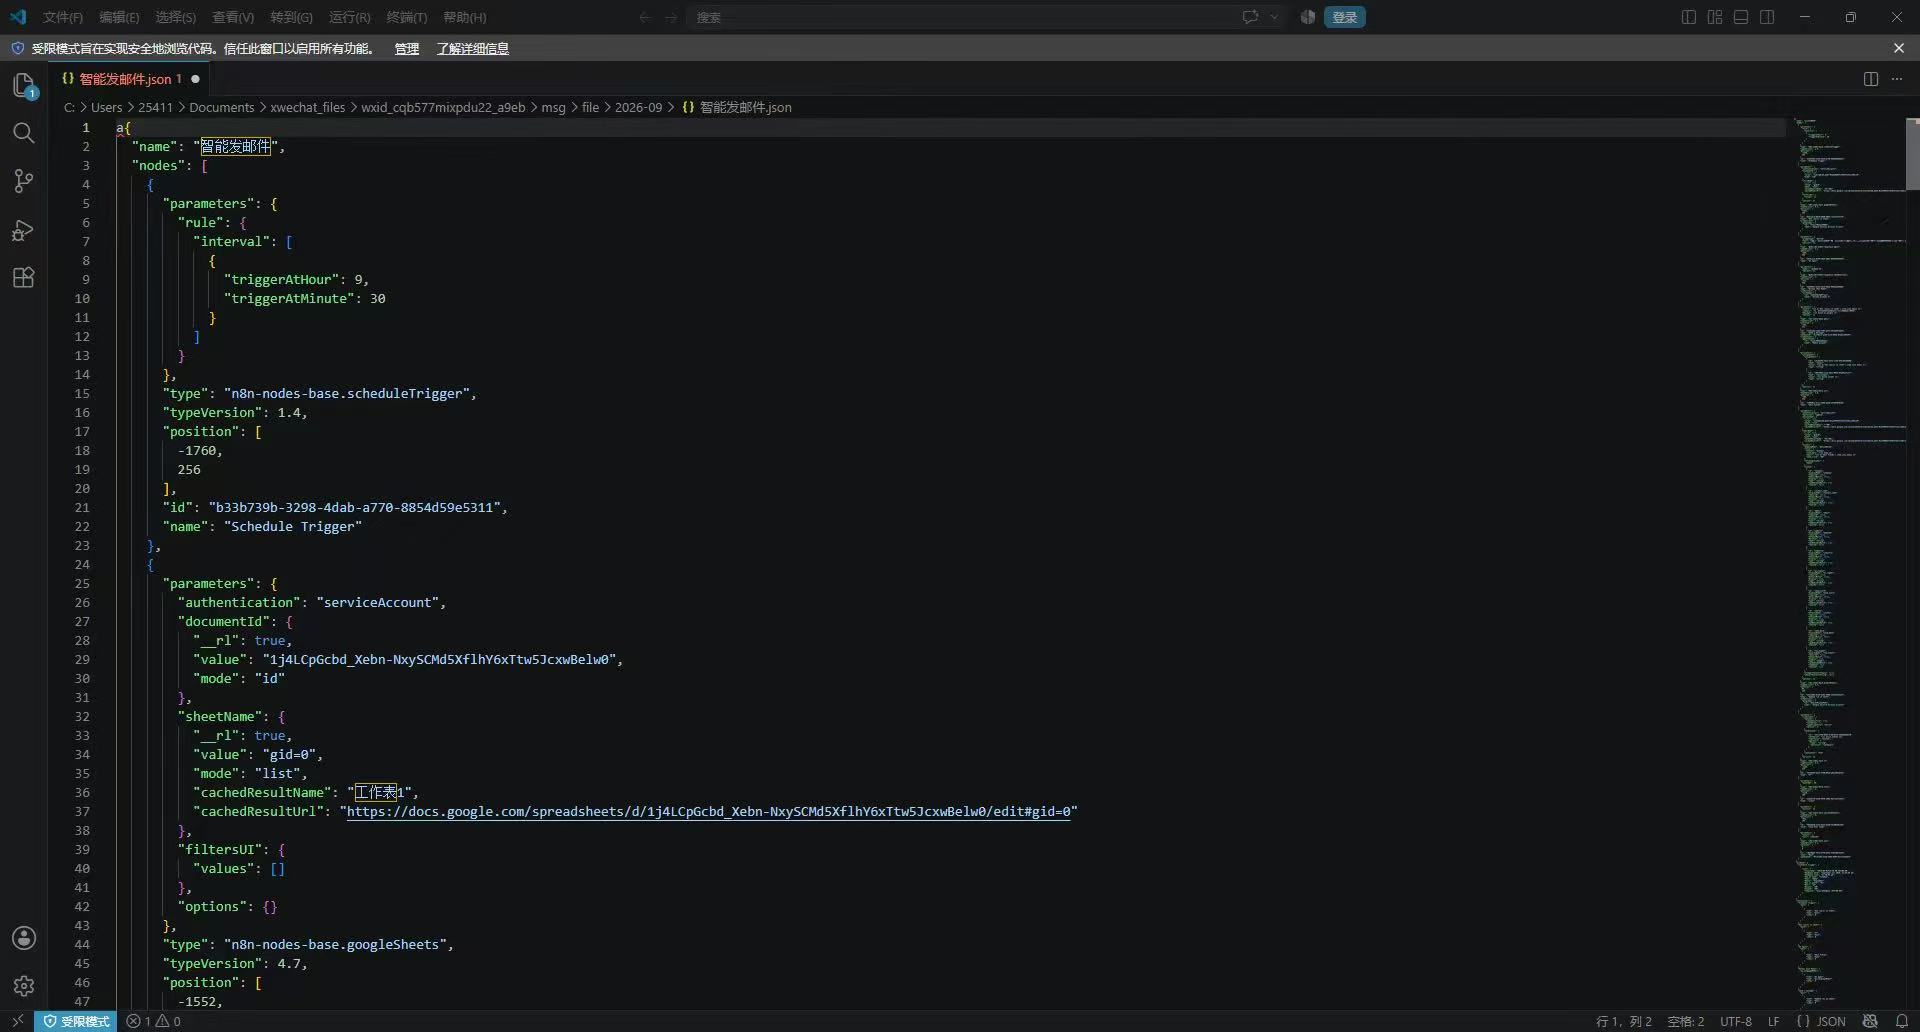Open the Search view in activity bar
This screenshot has width=1920, height=1032.
pyautogui.click(x=24, y=133)
